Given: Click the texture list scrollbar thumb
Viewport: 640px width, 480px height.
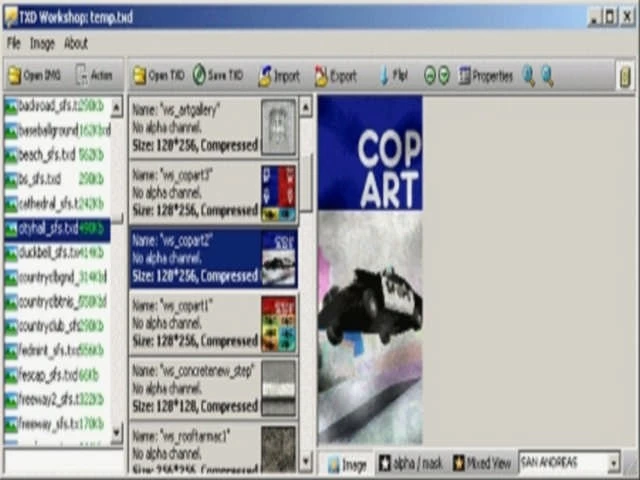Looking at the screenshot, I should tap(306, 182).
